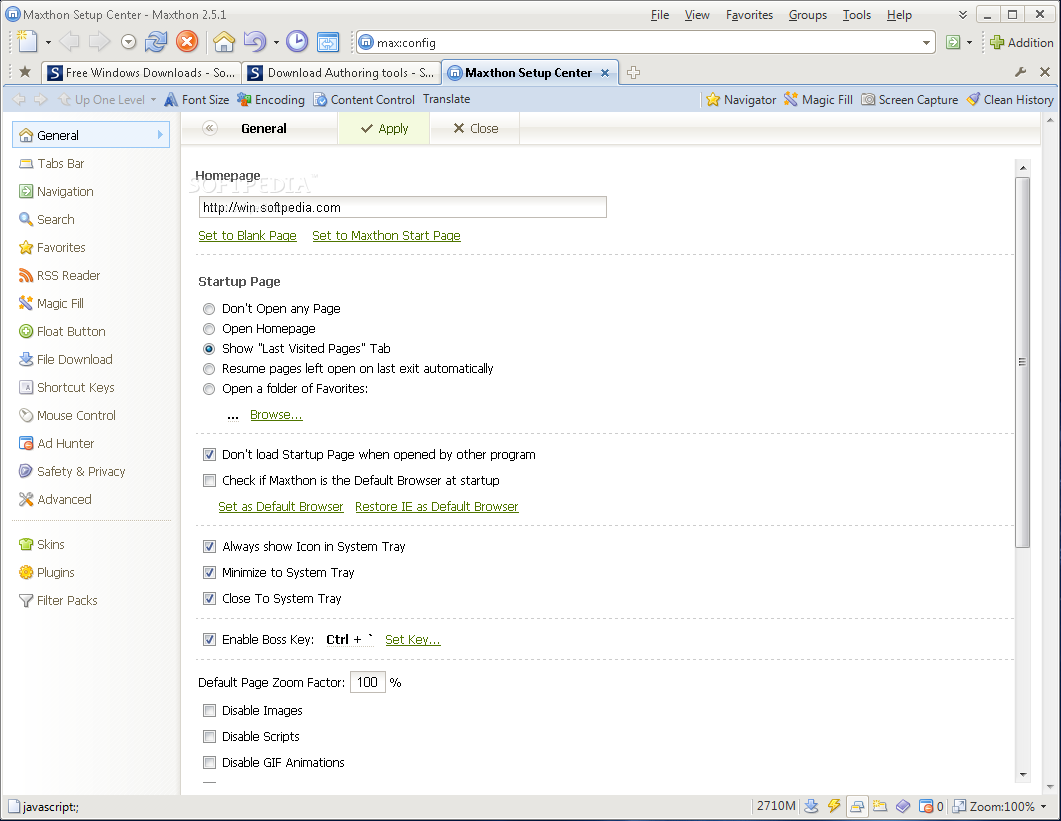Enable Disable Scripts checkbox
This screenshot has width=1061, height=821.
point(210,736)
